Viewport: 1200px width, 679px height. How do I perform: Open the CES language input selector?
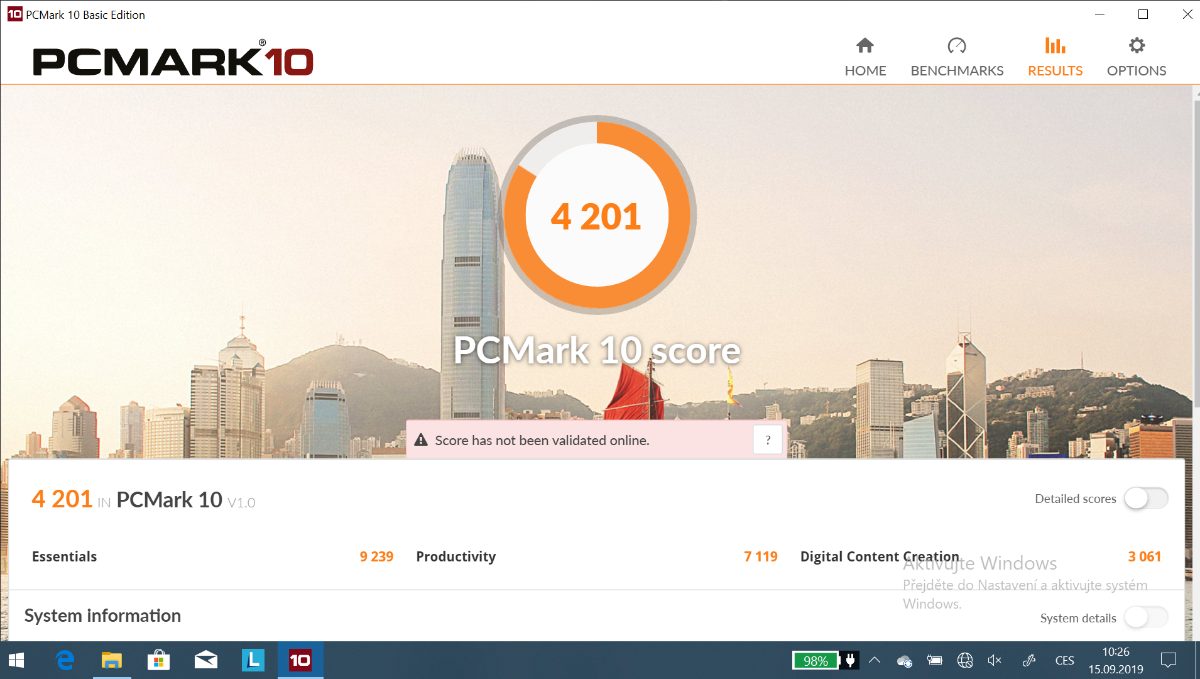[x=1065, y=660]
